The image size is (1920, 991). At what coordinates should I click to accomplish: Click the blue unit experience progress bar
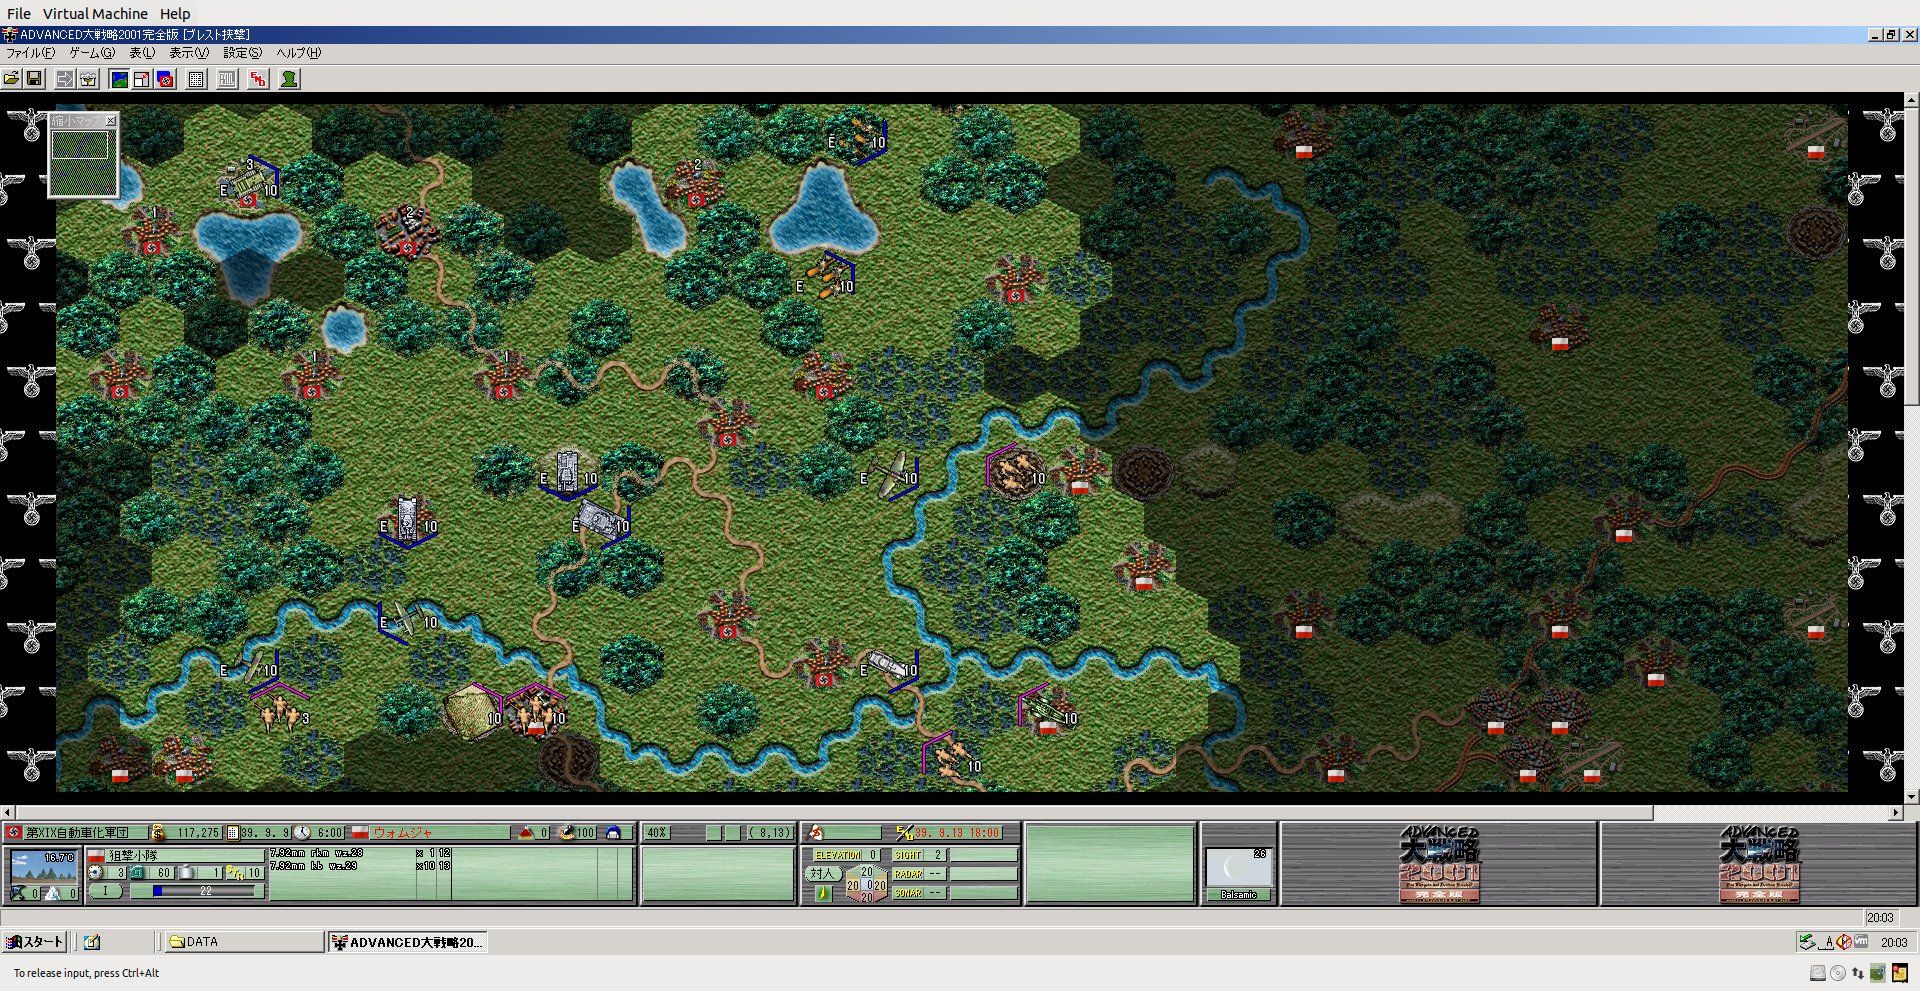pos(205,891)
